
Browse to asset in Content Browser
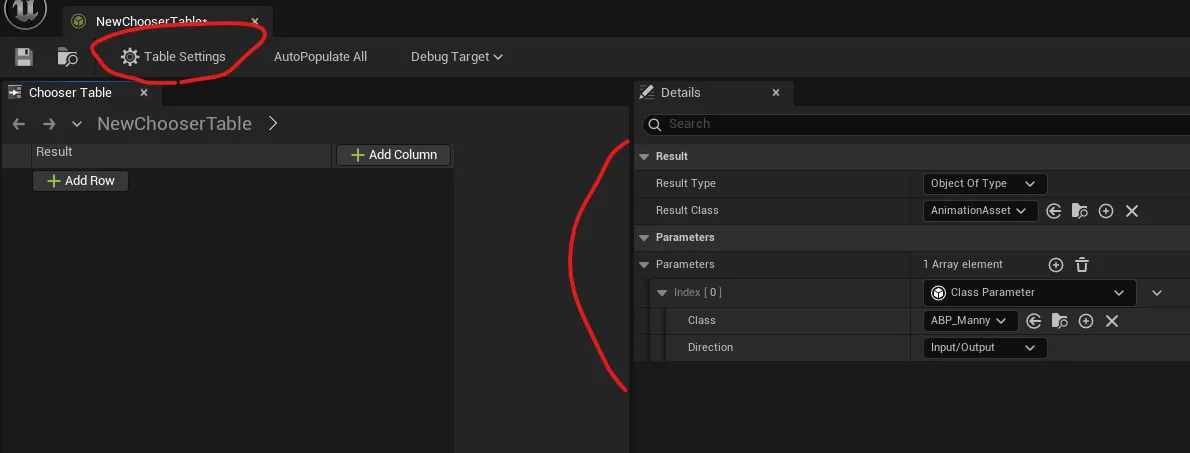coord(68,57)
